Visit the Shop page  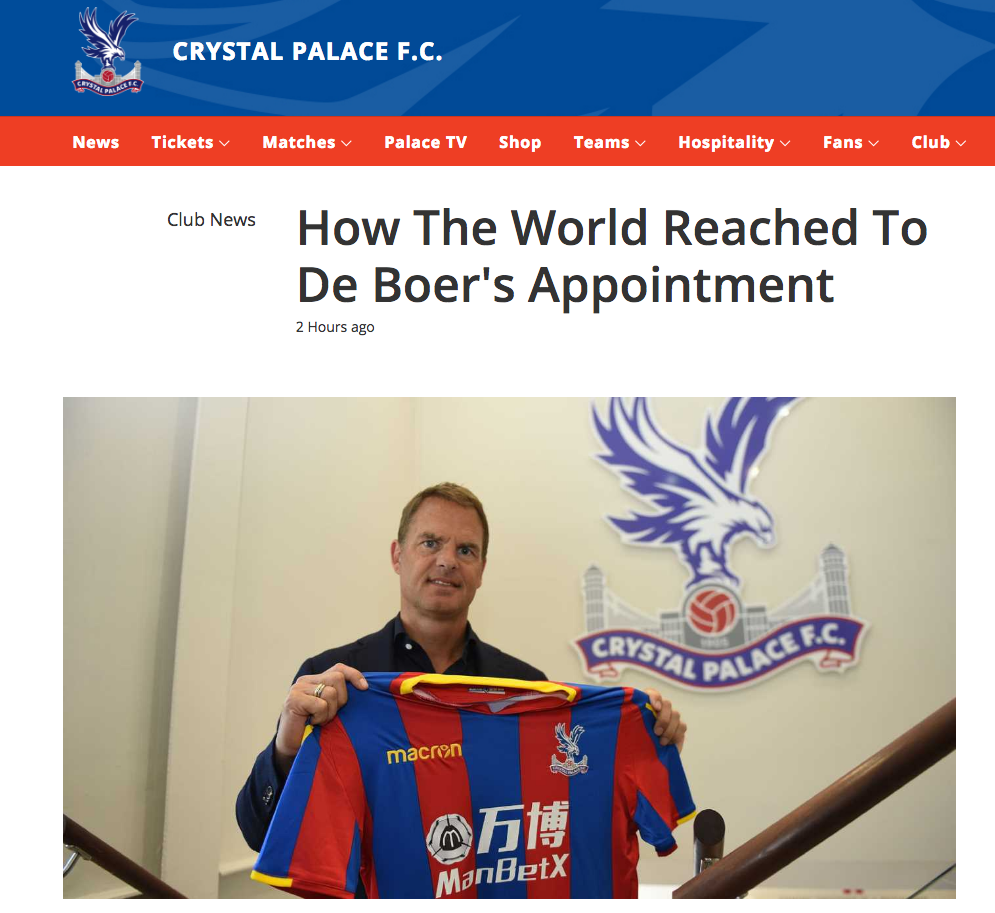pos(520,142)
